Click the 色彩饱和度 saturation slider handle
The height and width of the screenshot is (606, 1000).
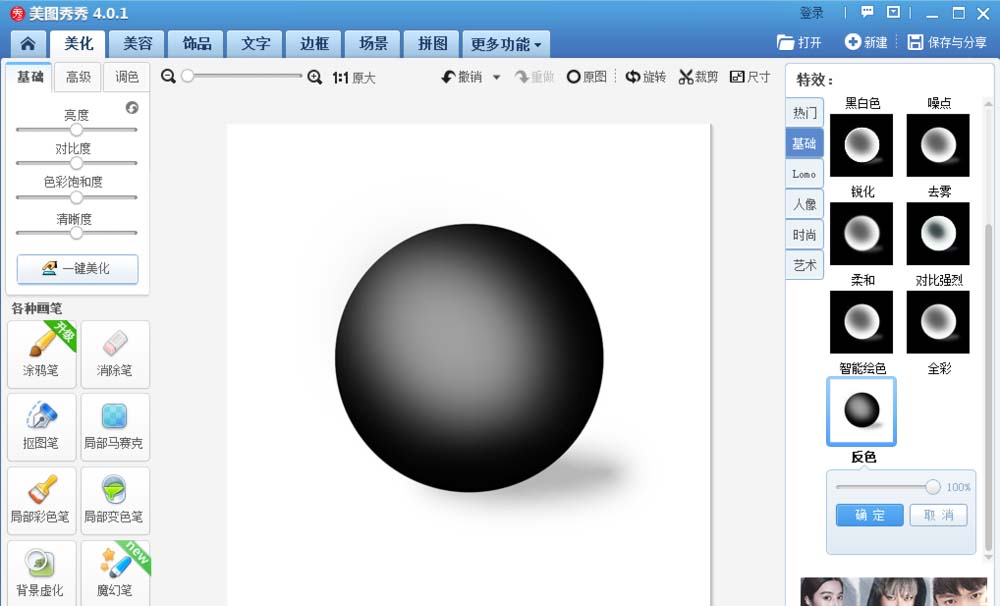77,197
